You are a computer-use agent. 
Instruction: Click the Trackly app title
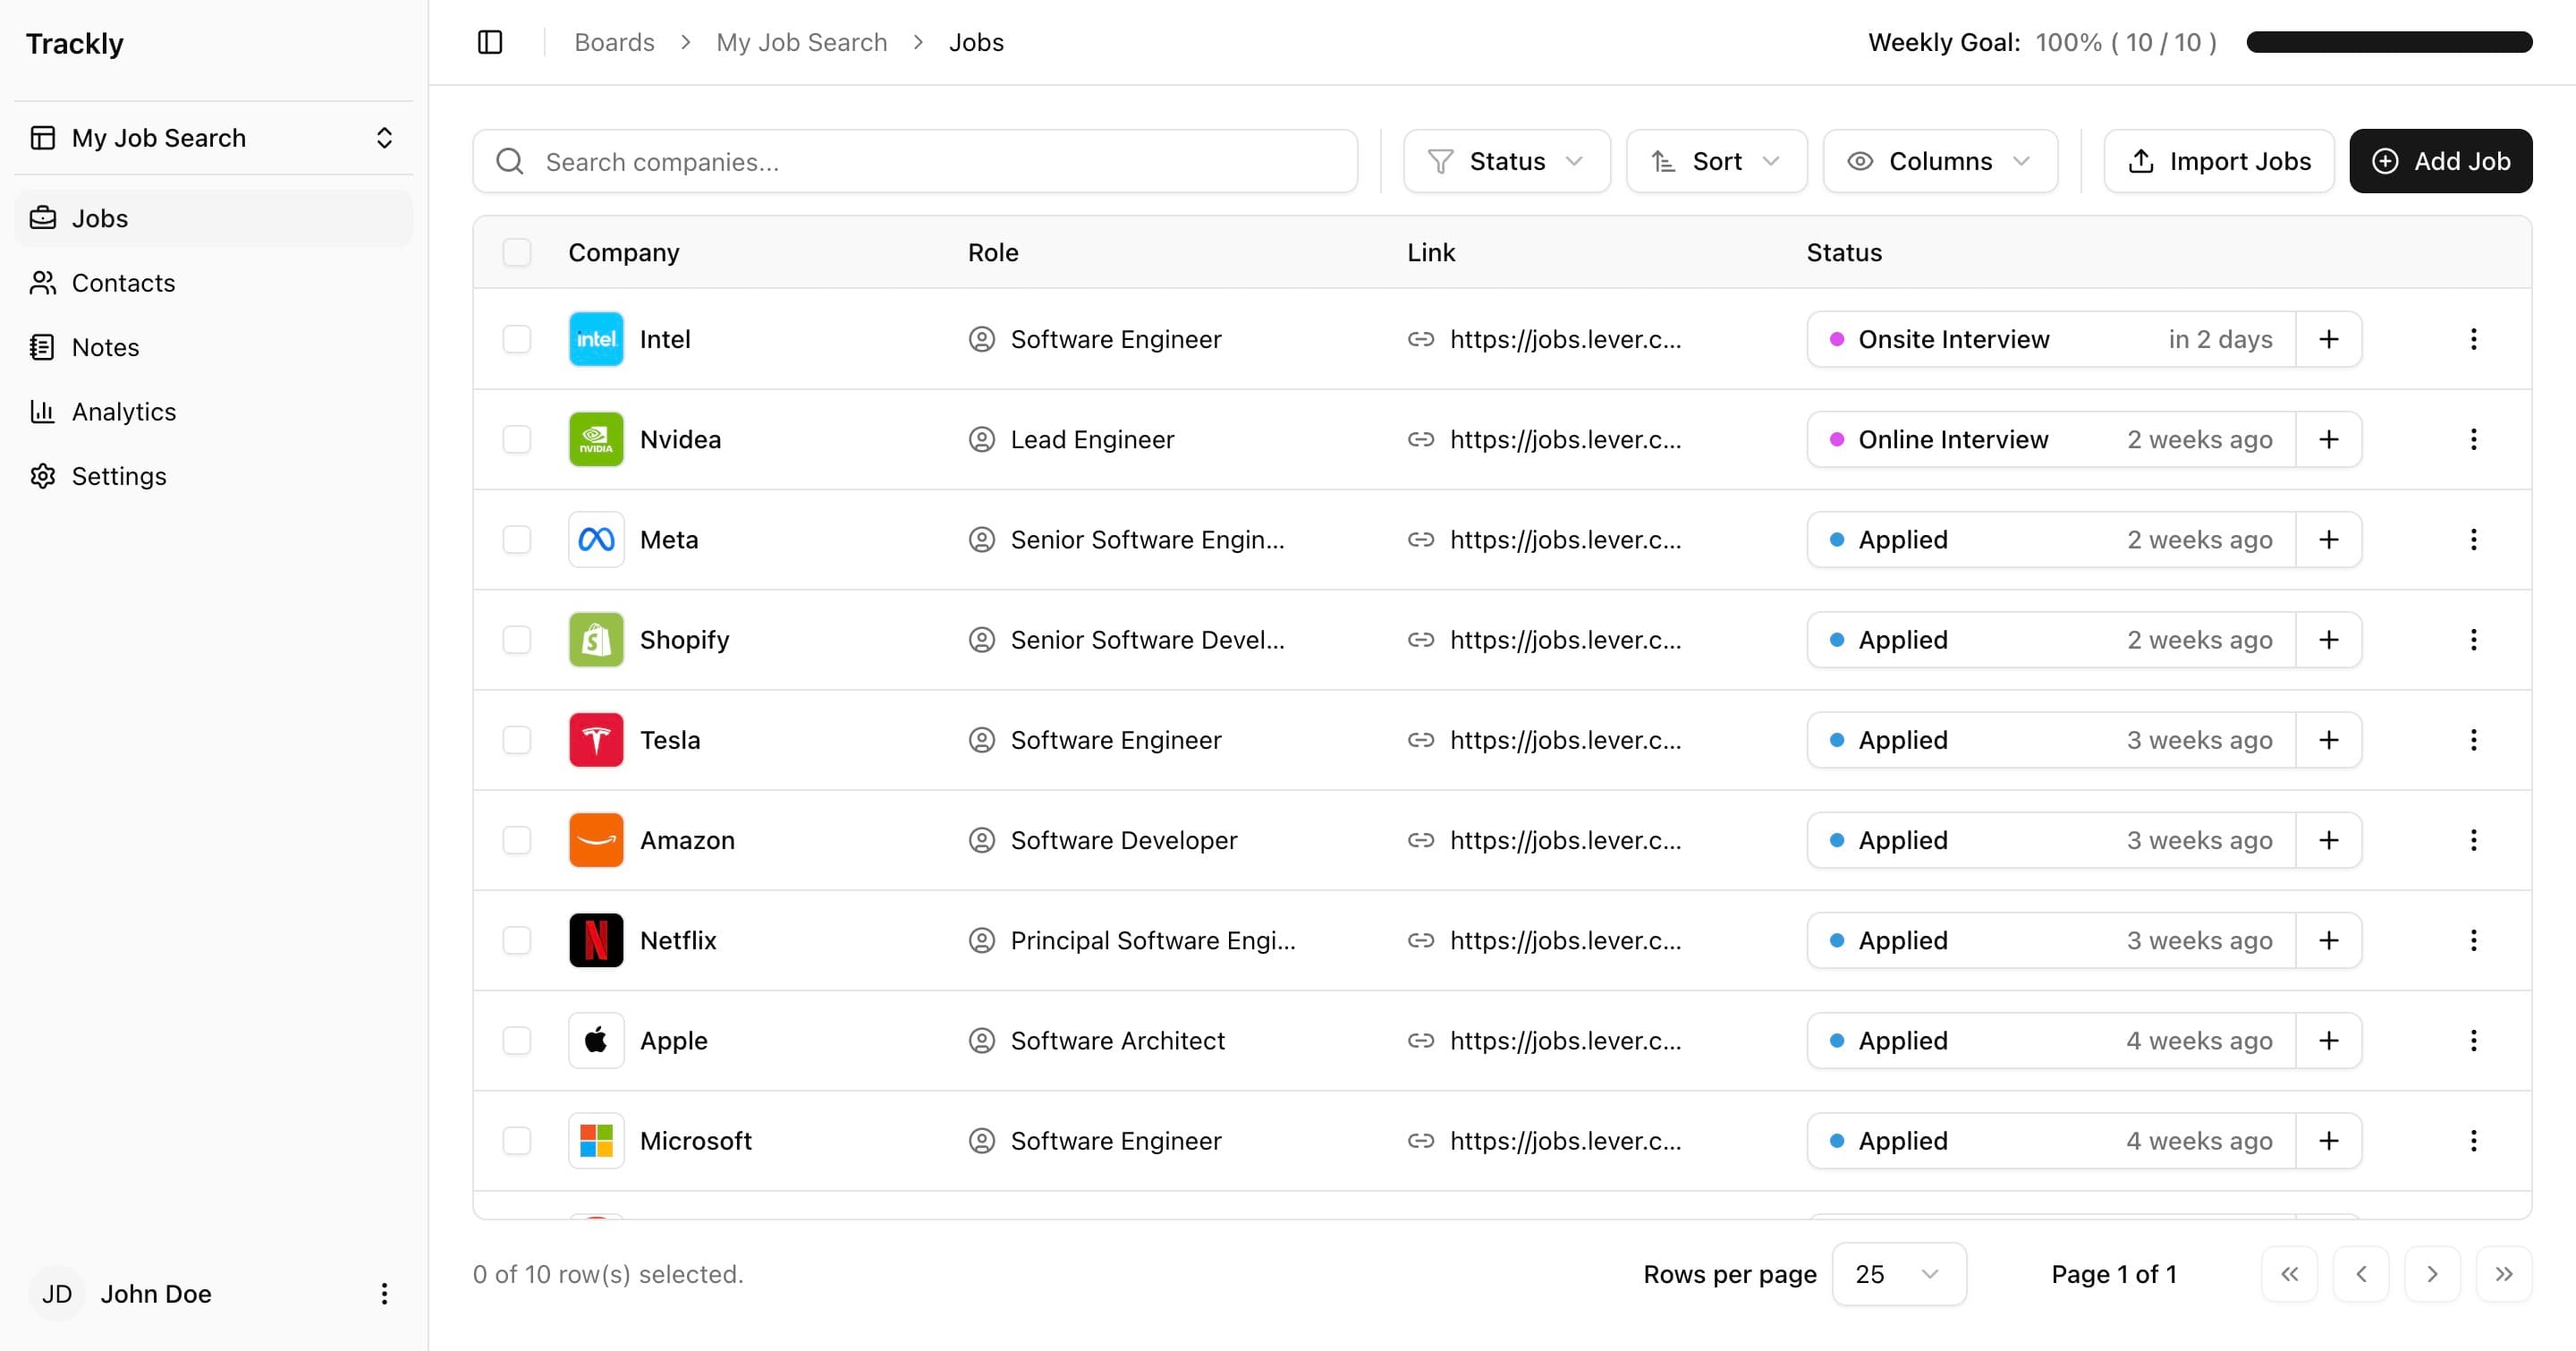(75, 43)
